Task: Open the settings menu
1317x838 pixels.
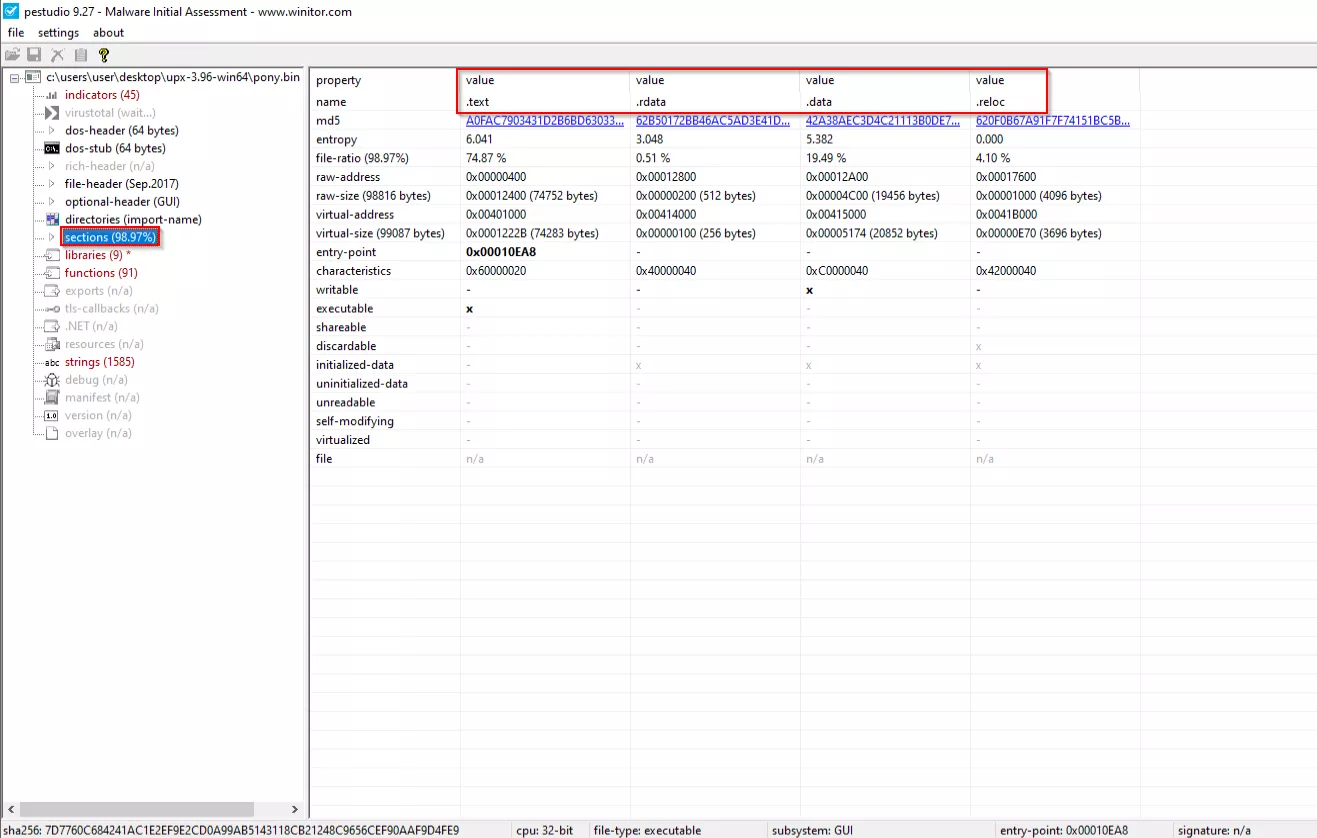Action: coord(58,32)
